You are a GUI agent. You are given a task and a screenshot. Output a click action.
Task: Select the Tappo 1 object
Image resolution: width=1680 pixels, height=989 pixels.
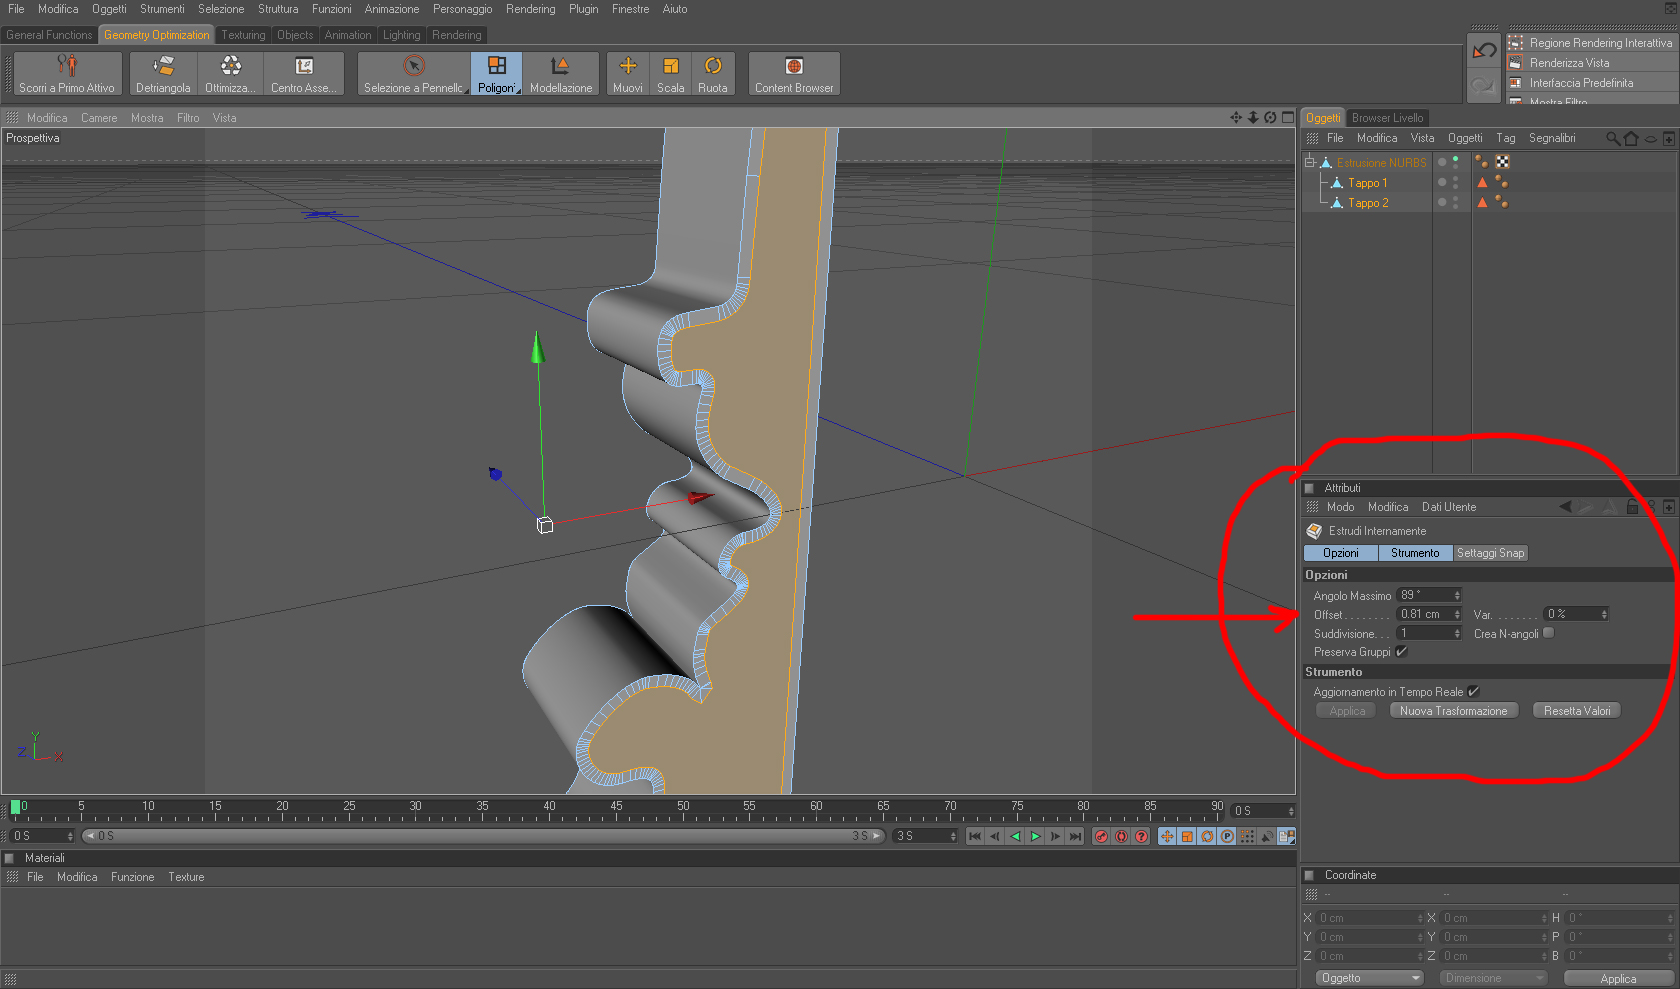1367,183
